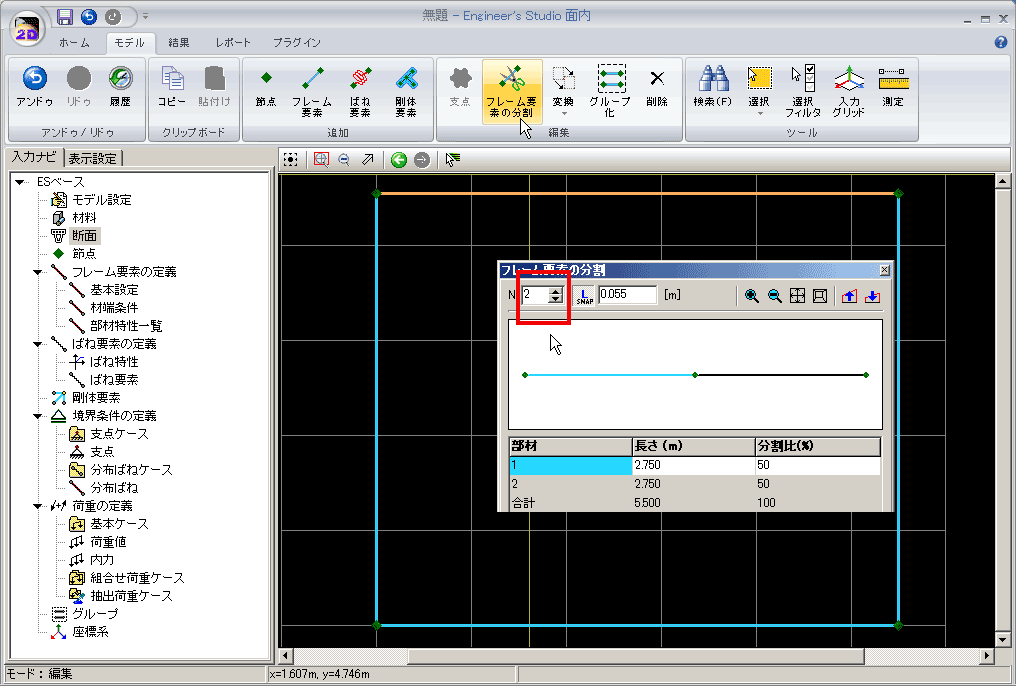Select 材端条件 in the navigation tree
The height and width of the screenshot is (686, 1016).
[x=114, y=308]
